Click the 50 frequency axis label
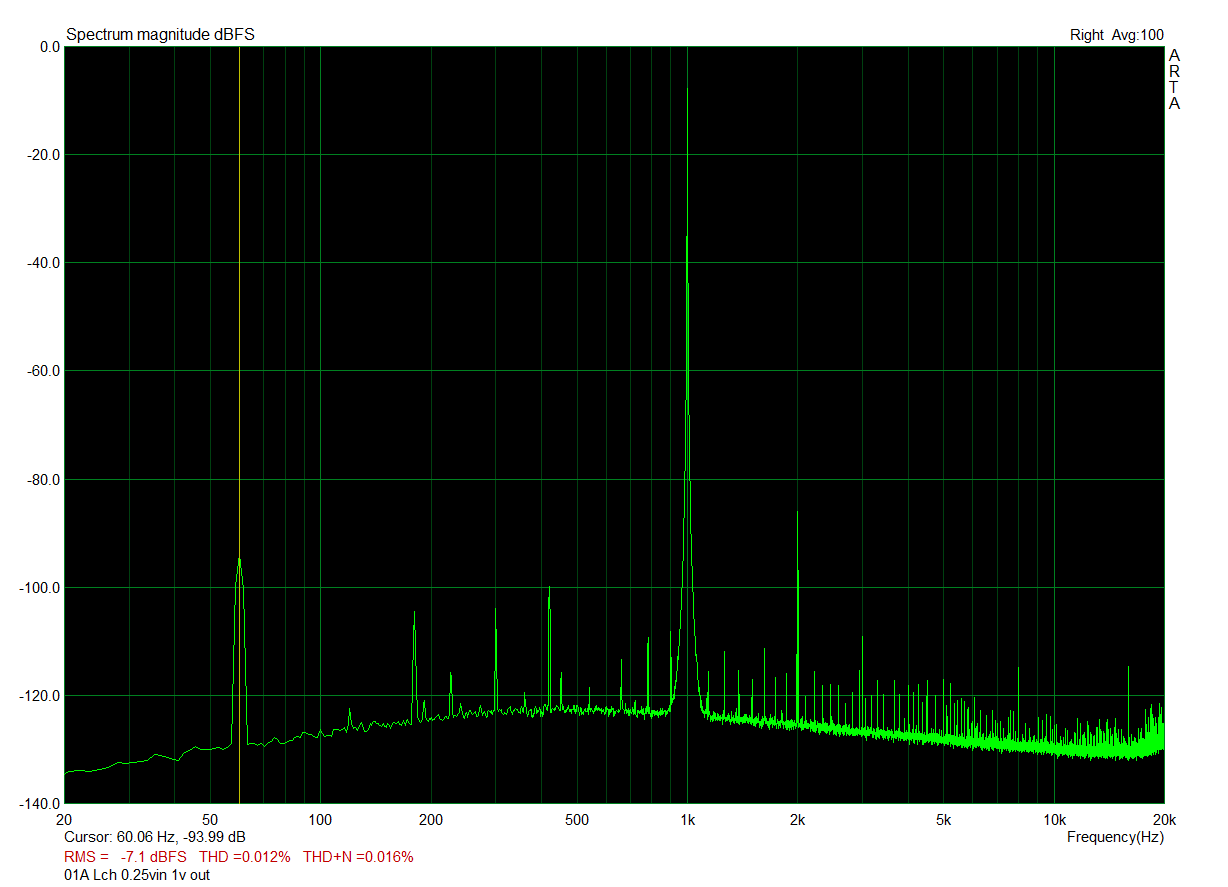 pos(210,820)
